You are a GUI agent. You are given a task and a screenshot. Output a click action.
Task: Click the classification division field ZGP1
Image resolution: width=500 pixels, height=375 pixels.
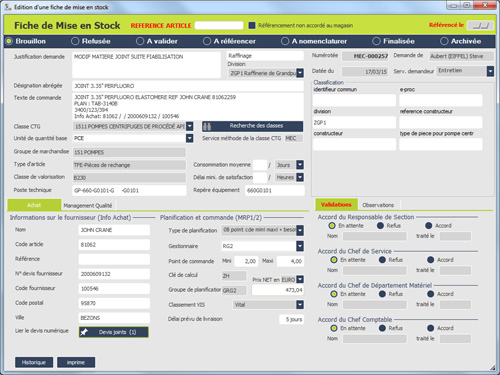[354, 122]
